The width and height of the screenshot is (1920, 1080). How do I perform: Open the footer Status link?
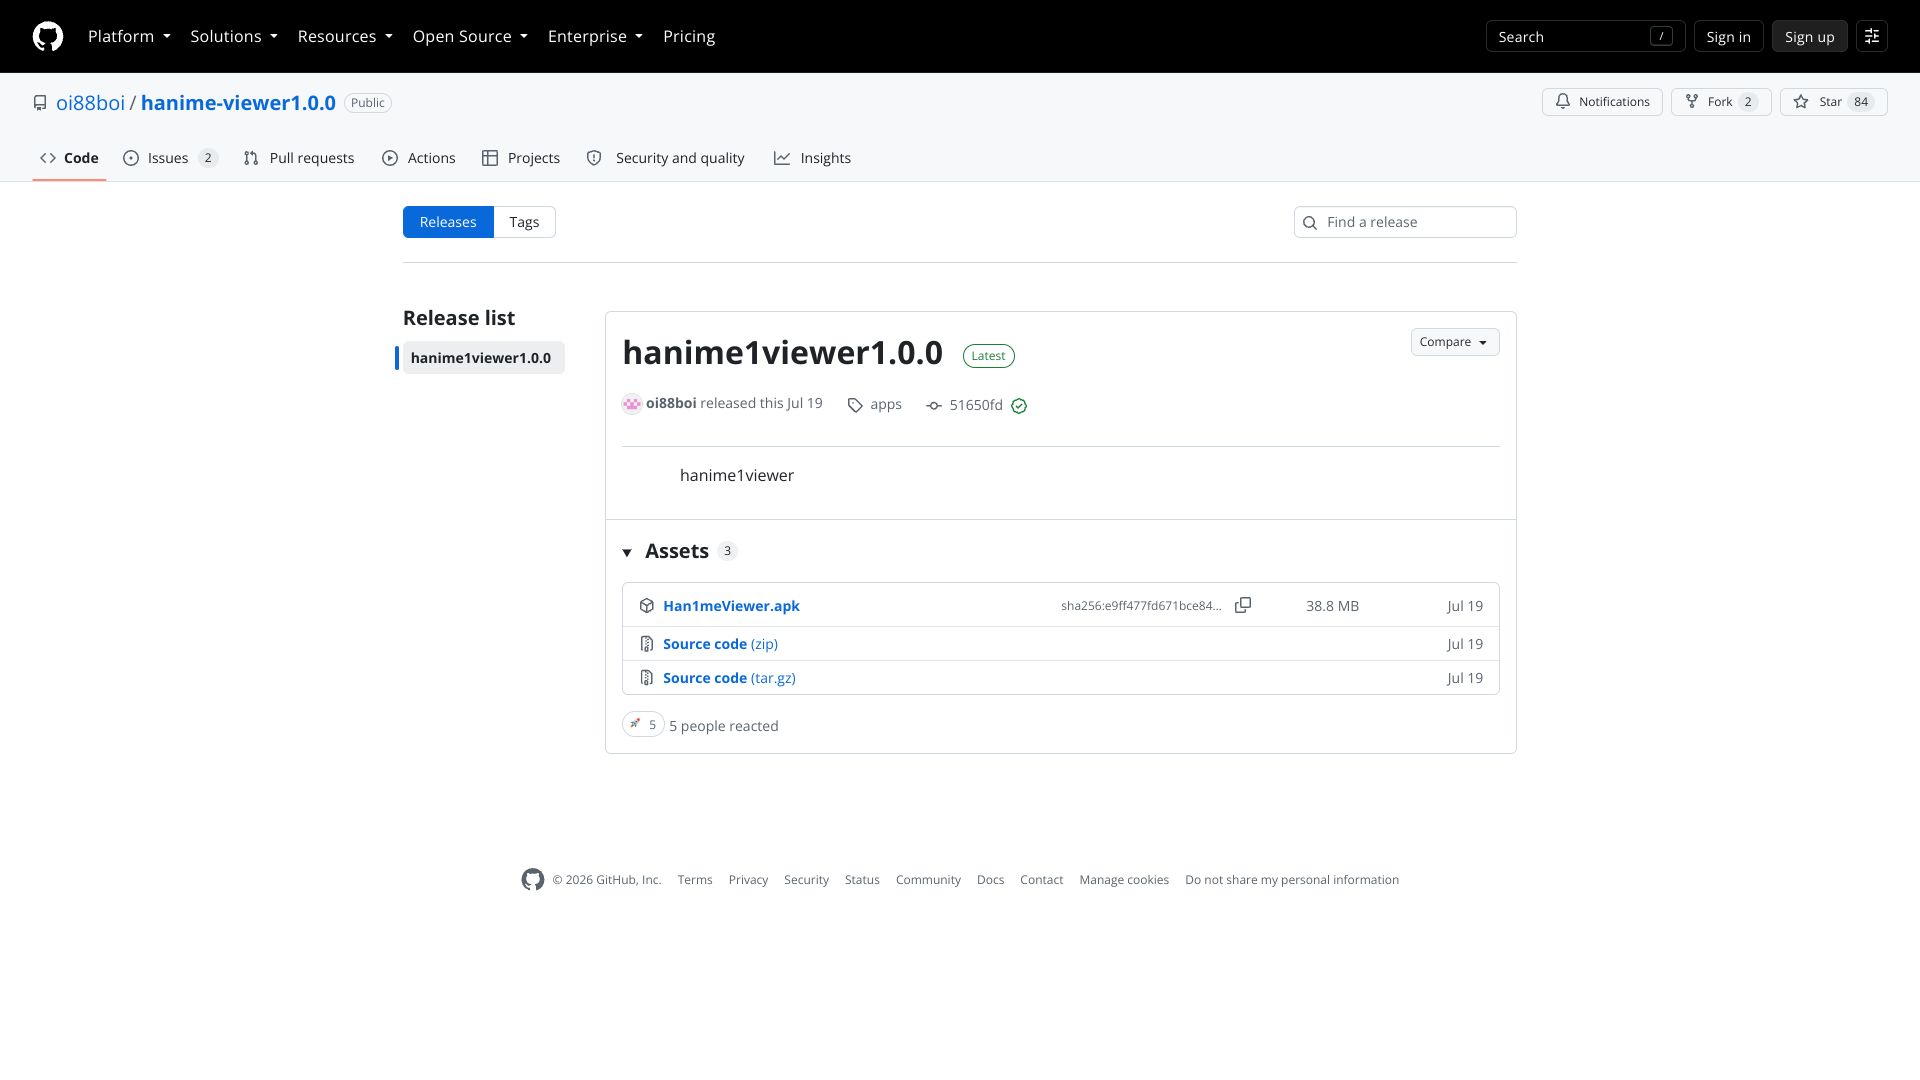point(862,880)
